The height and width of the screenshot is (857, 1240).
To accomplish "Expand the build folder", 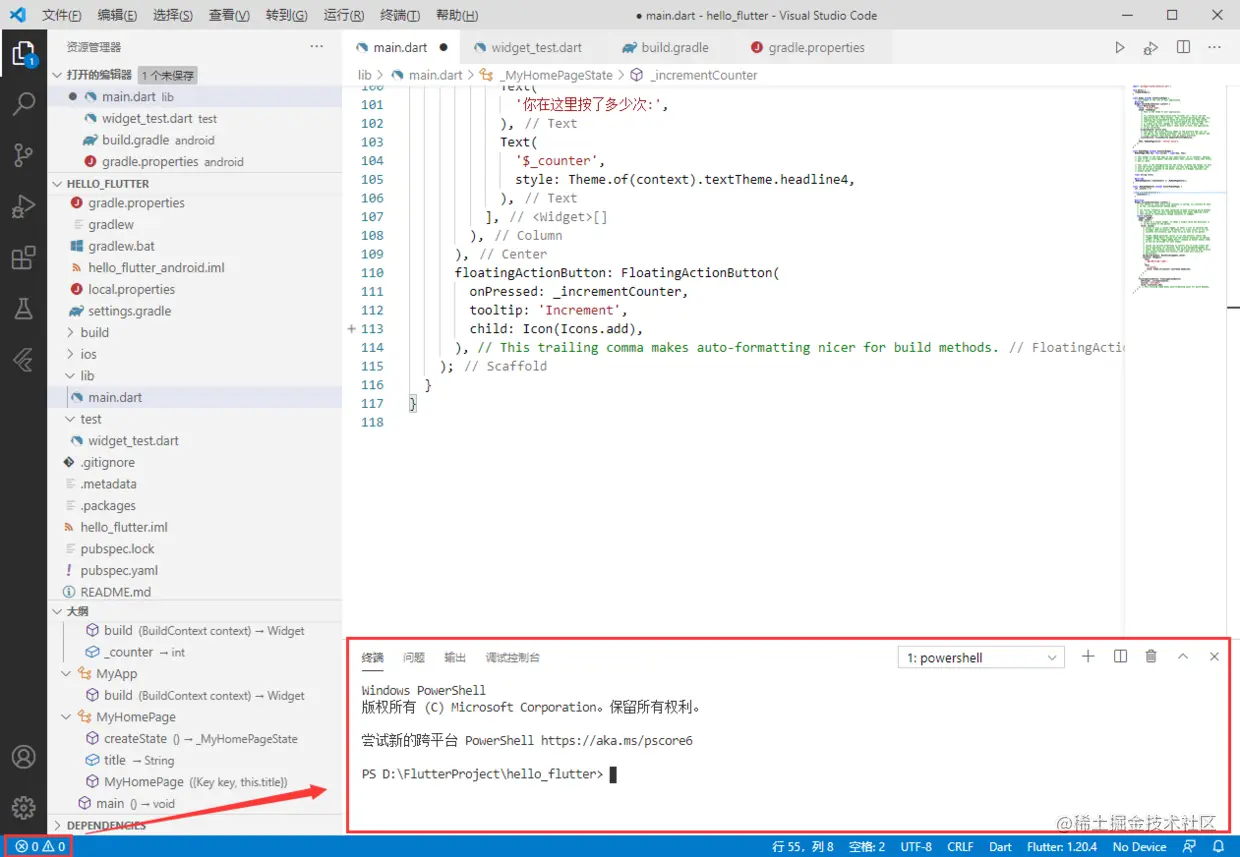I will (x=70, y=332).
